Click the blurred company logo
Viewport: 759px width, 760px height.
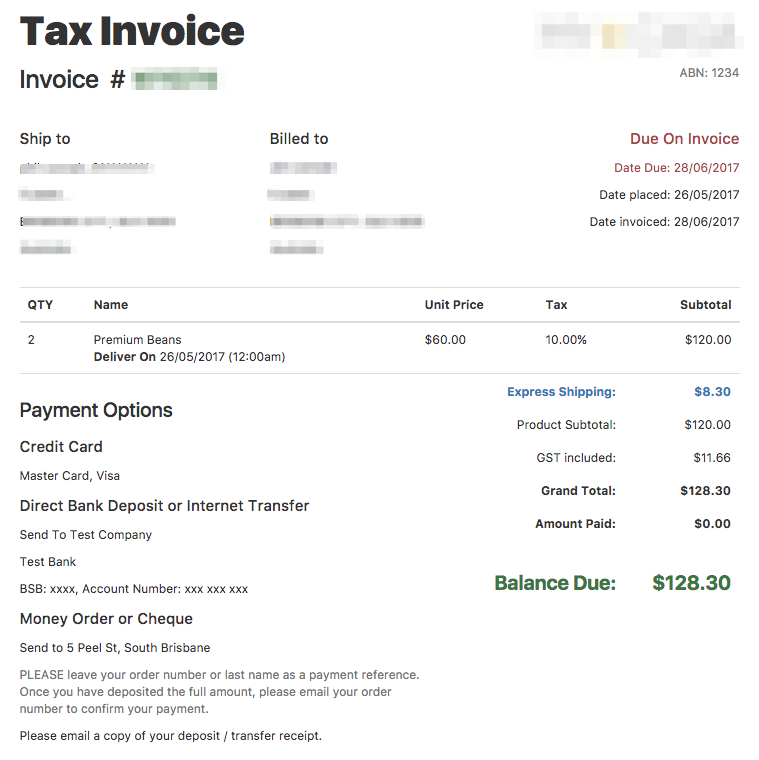[639, 34]
